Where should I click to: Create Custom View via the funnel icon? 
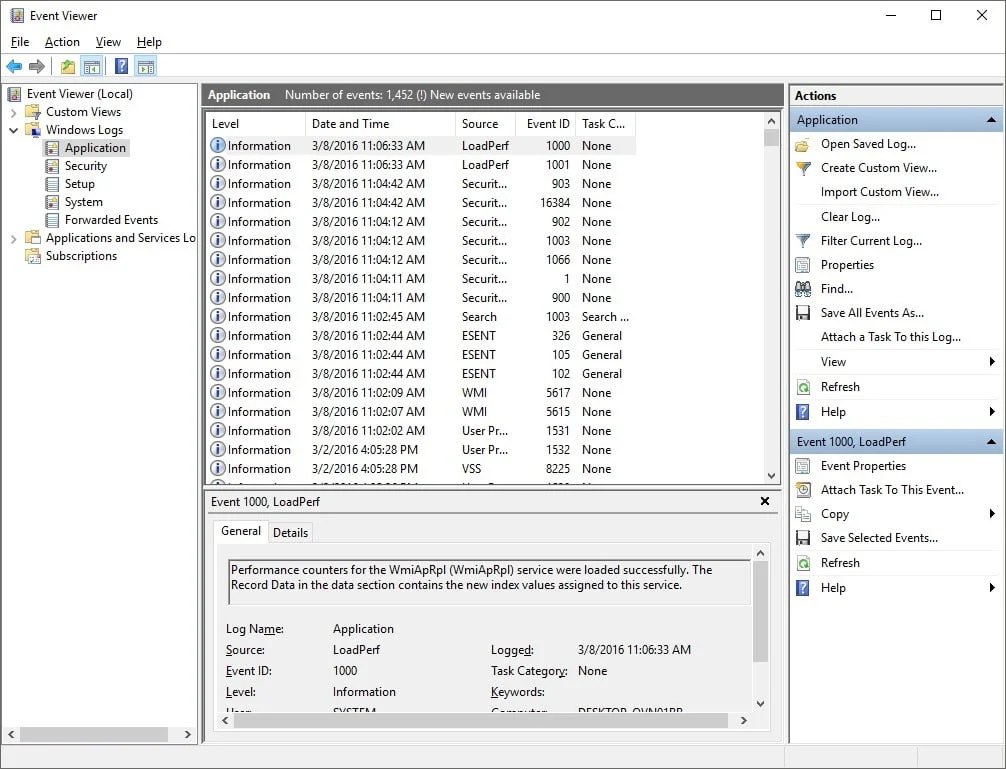point(803,168)
